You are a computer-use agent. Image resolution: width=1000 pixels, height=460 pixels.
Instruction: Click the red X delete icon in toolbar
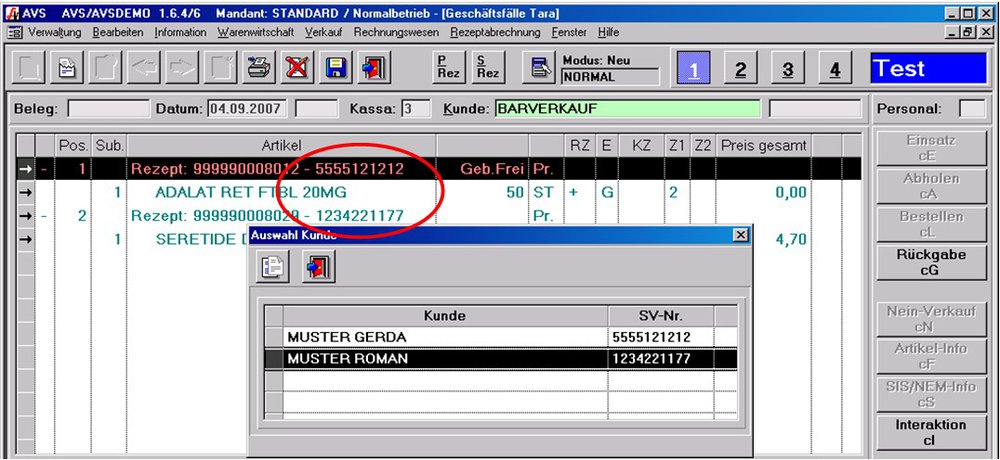(297, 68)
